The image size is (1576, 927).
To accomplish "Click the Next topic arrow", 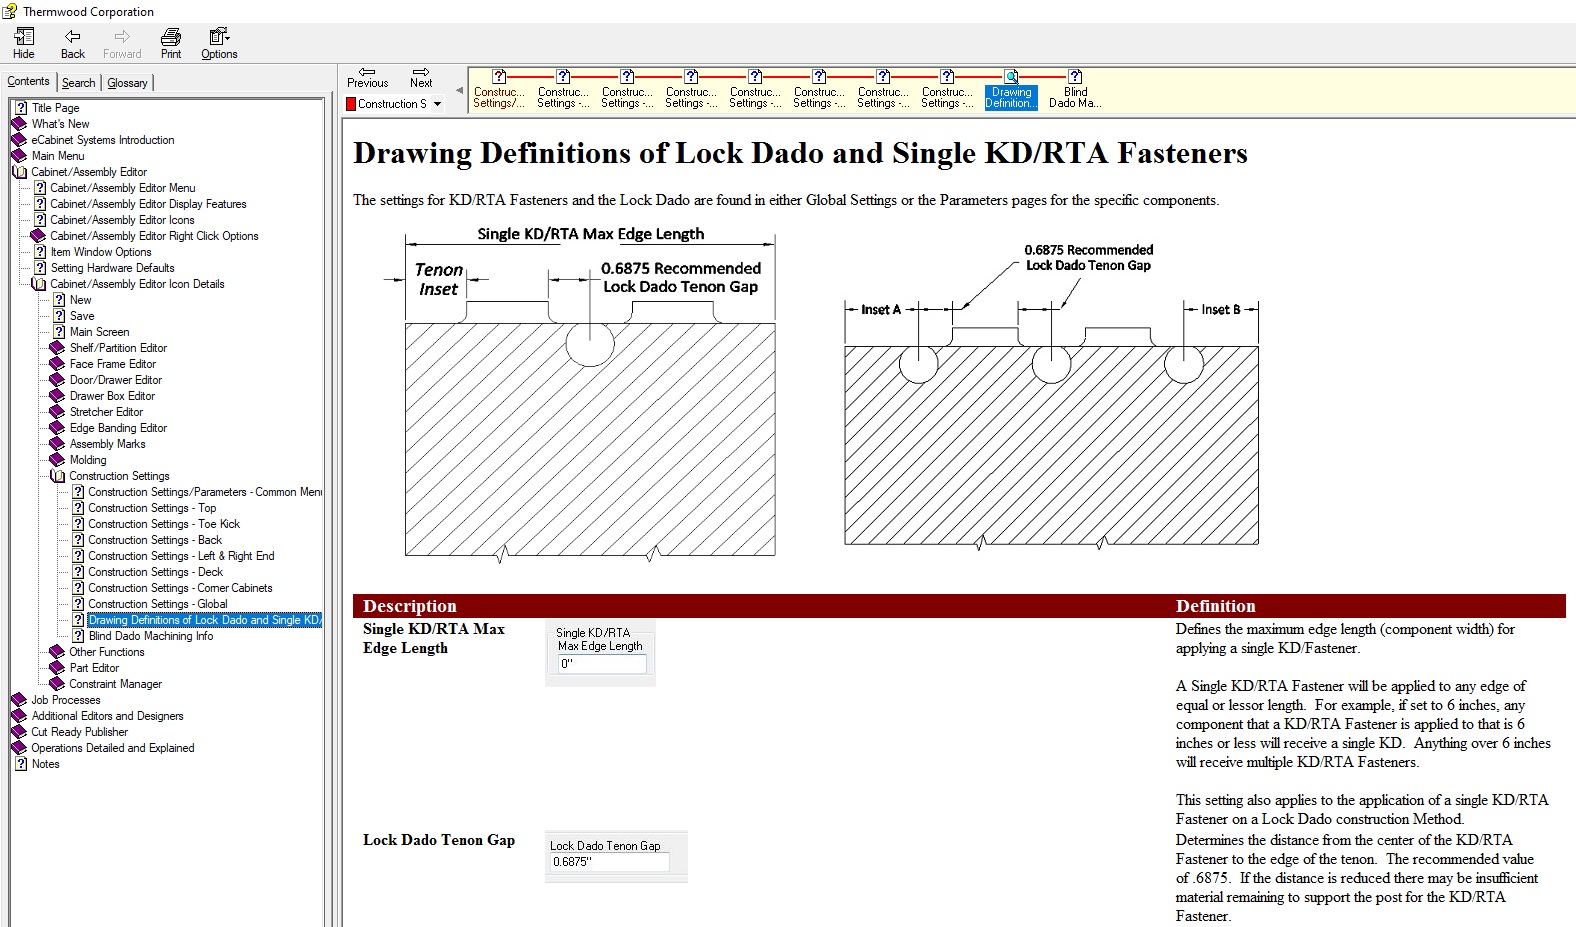I will (x=421, y=72).
